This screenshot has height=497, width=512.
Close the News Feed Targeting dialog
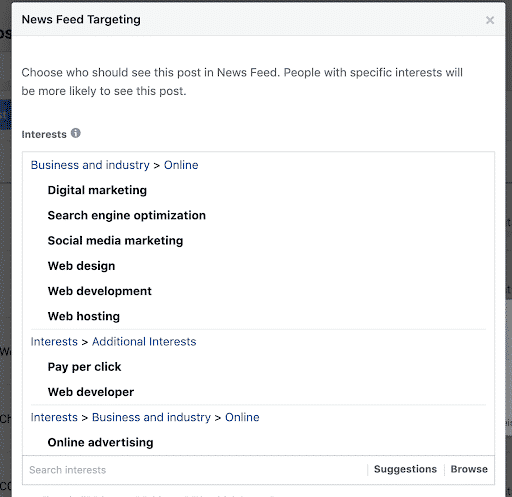point(490,20)
